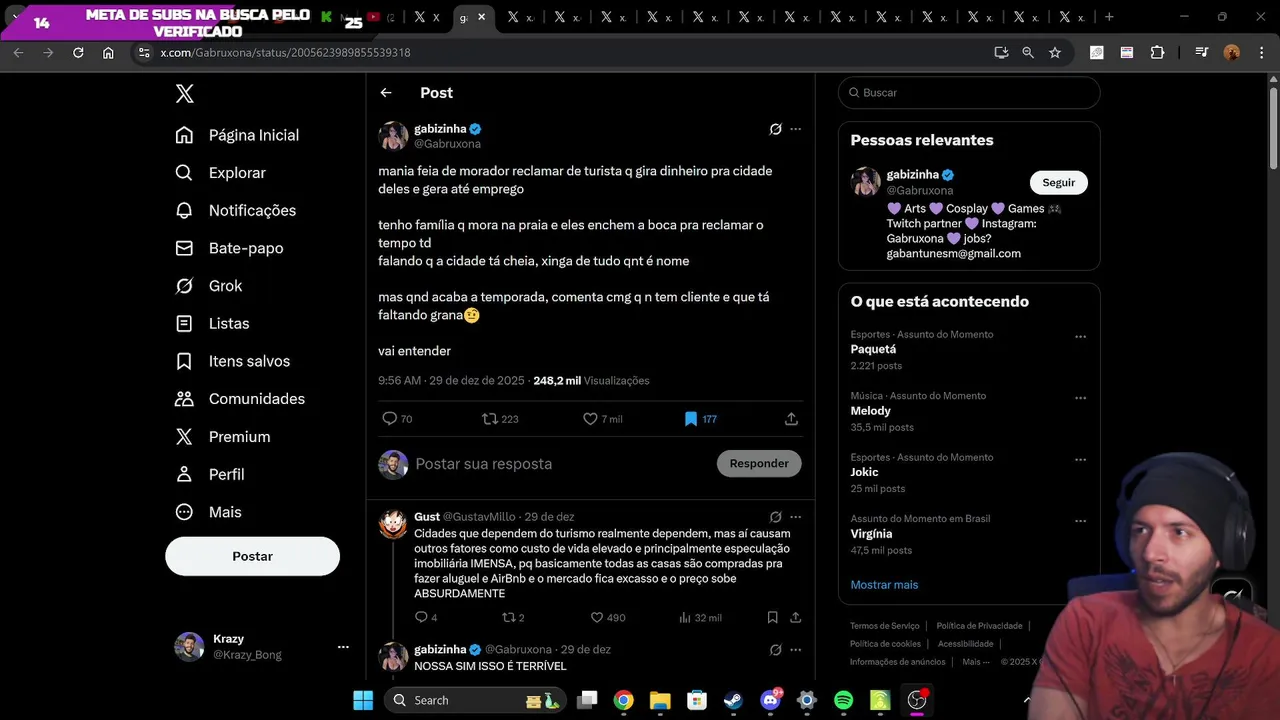Click the Postar button
This screenshot has height=720, width=1280.
(x=252, y=556)
